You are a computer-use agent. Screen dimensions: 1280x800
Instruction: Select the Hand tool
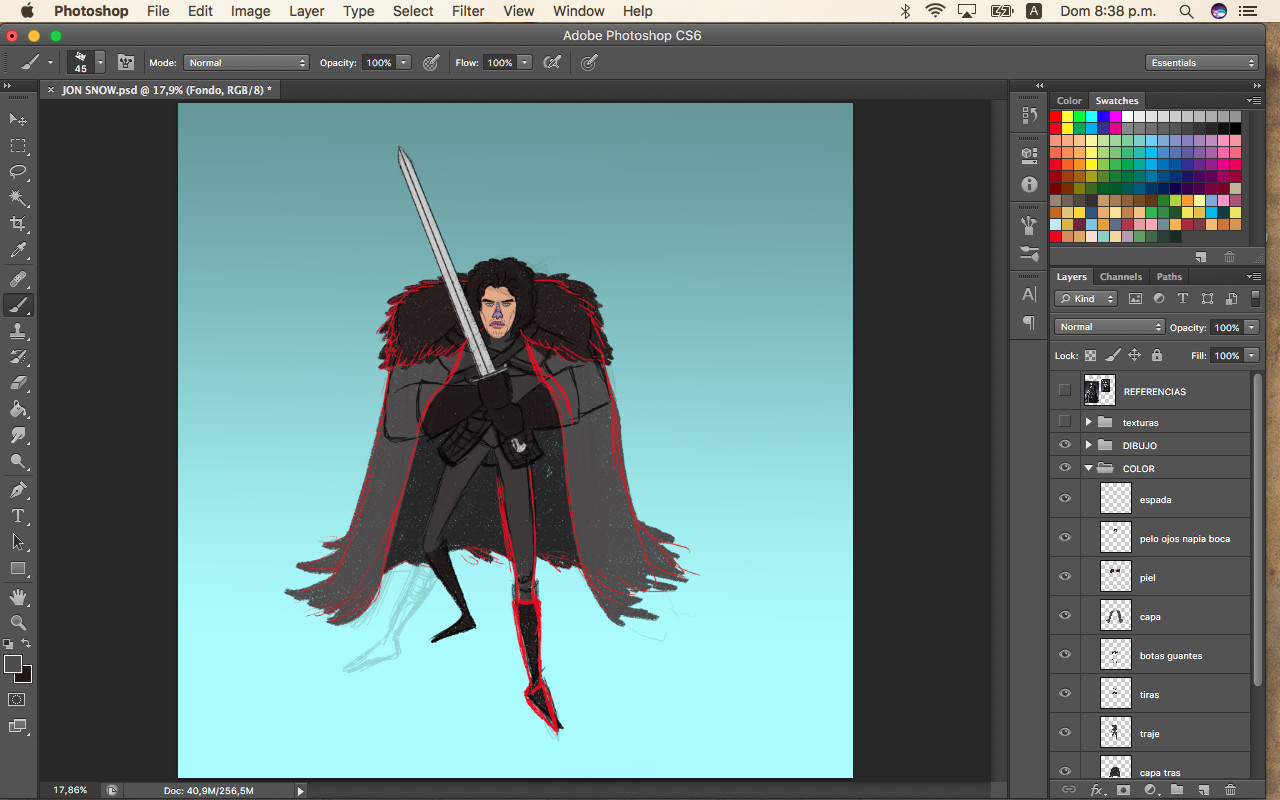(x=18, y=597)
